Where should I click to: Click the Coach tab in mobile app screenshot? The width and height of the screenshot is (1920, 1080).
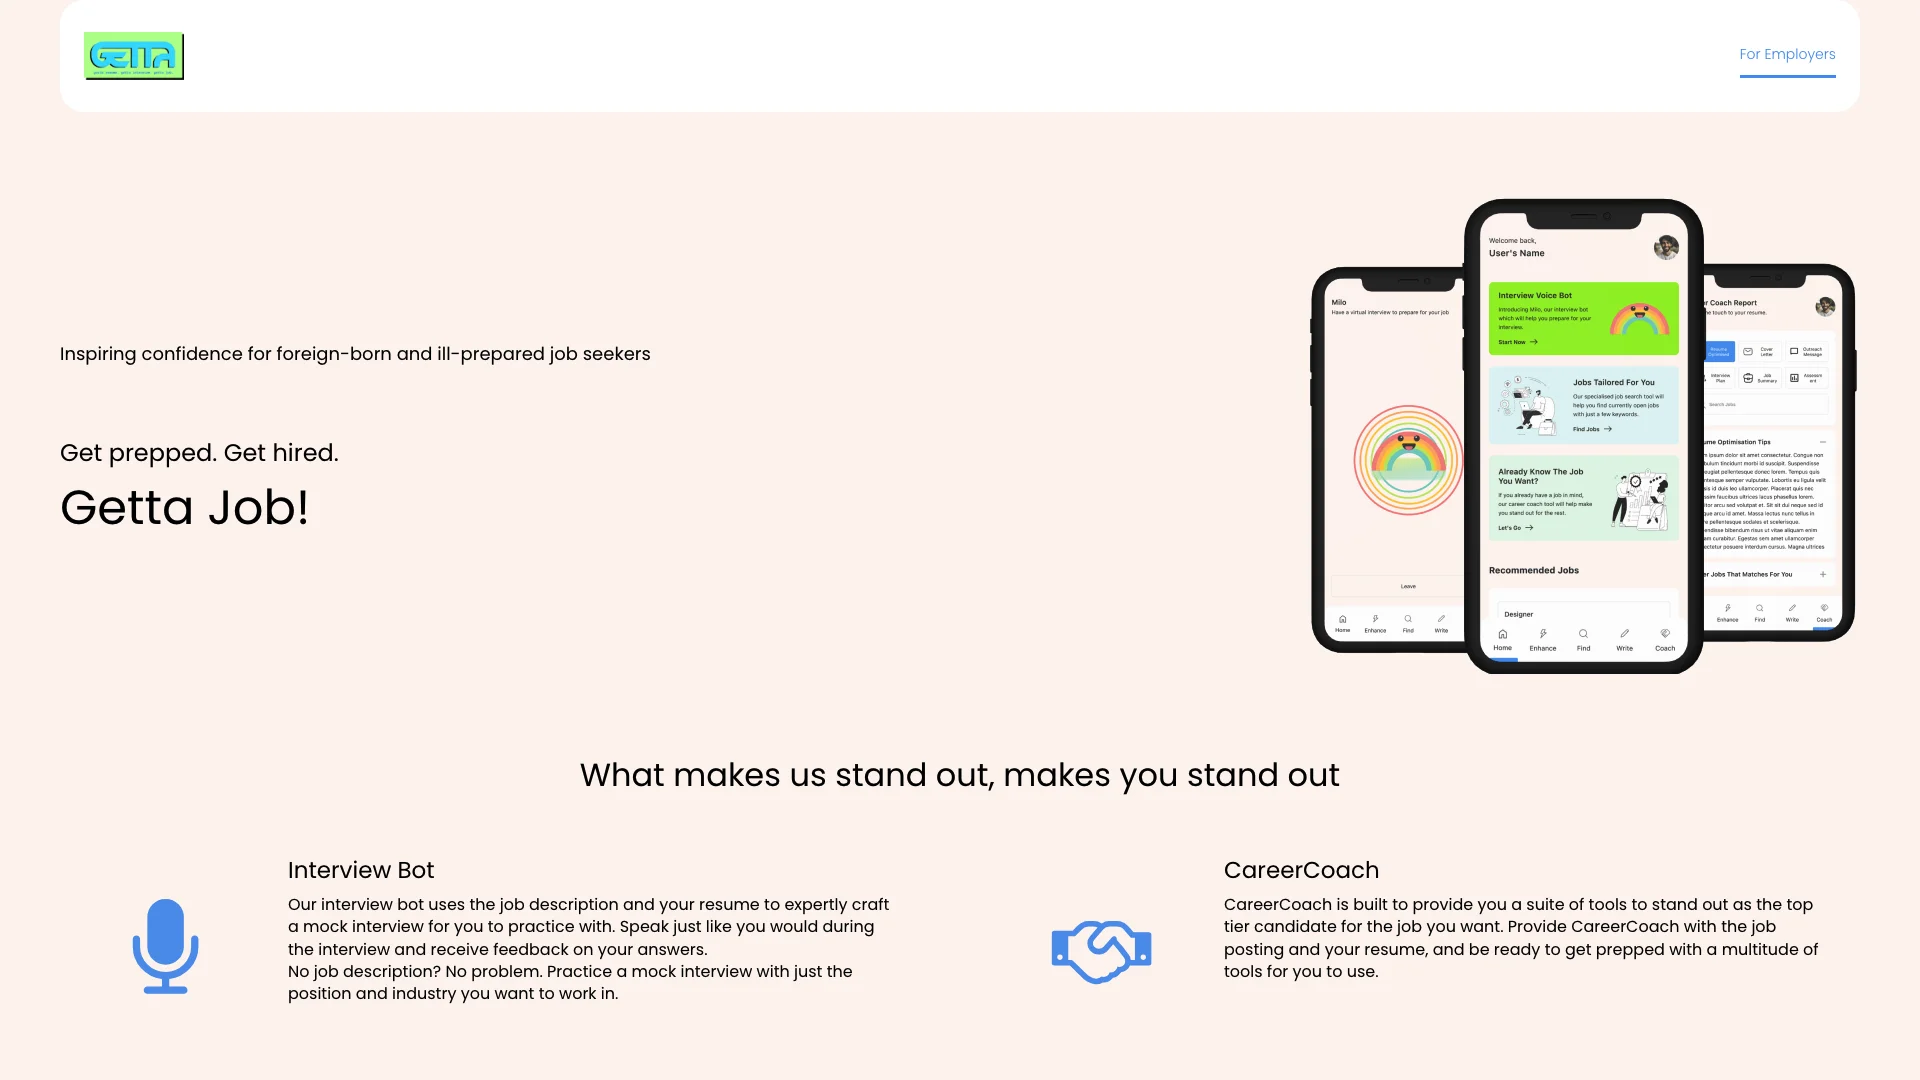coord(1665,646)
